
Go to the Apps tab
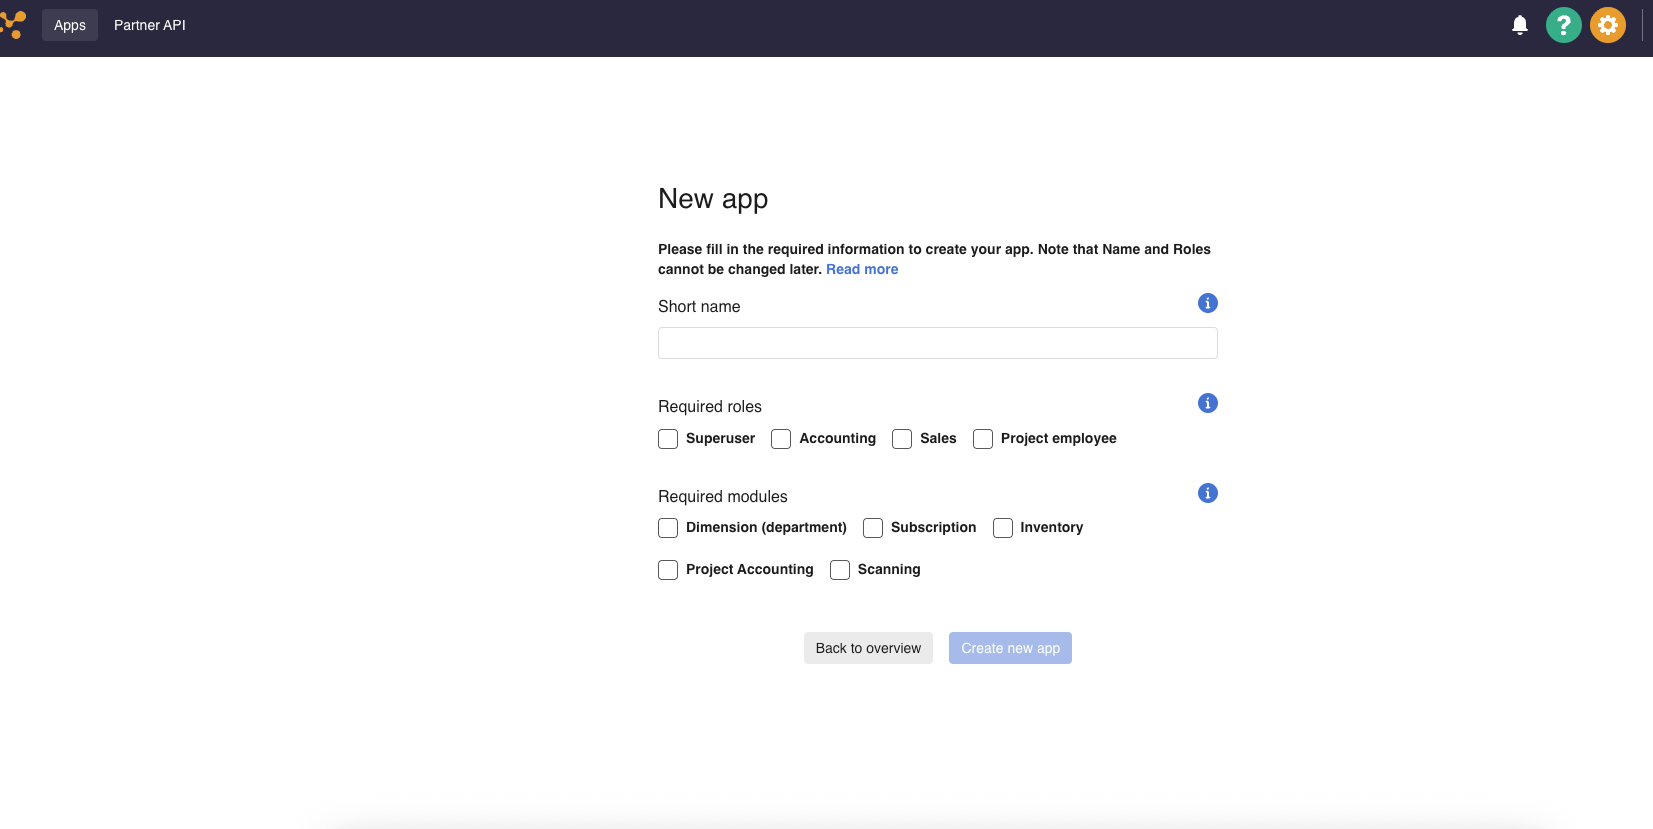70,25
